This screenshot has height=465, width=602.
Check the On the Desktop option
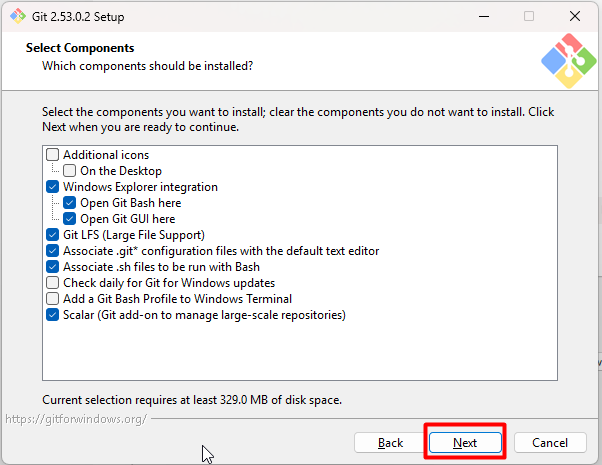point(69,170)
